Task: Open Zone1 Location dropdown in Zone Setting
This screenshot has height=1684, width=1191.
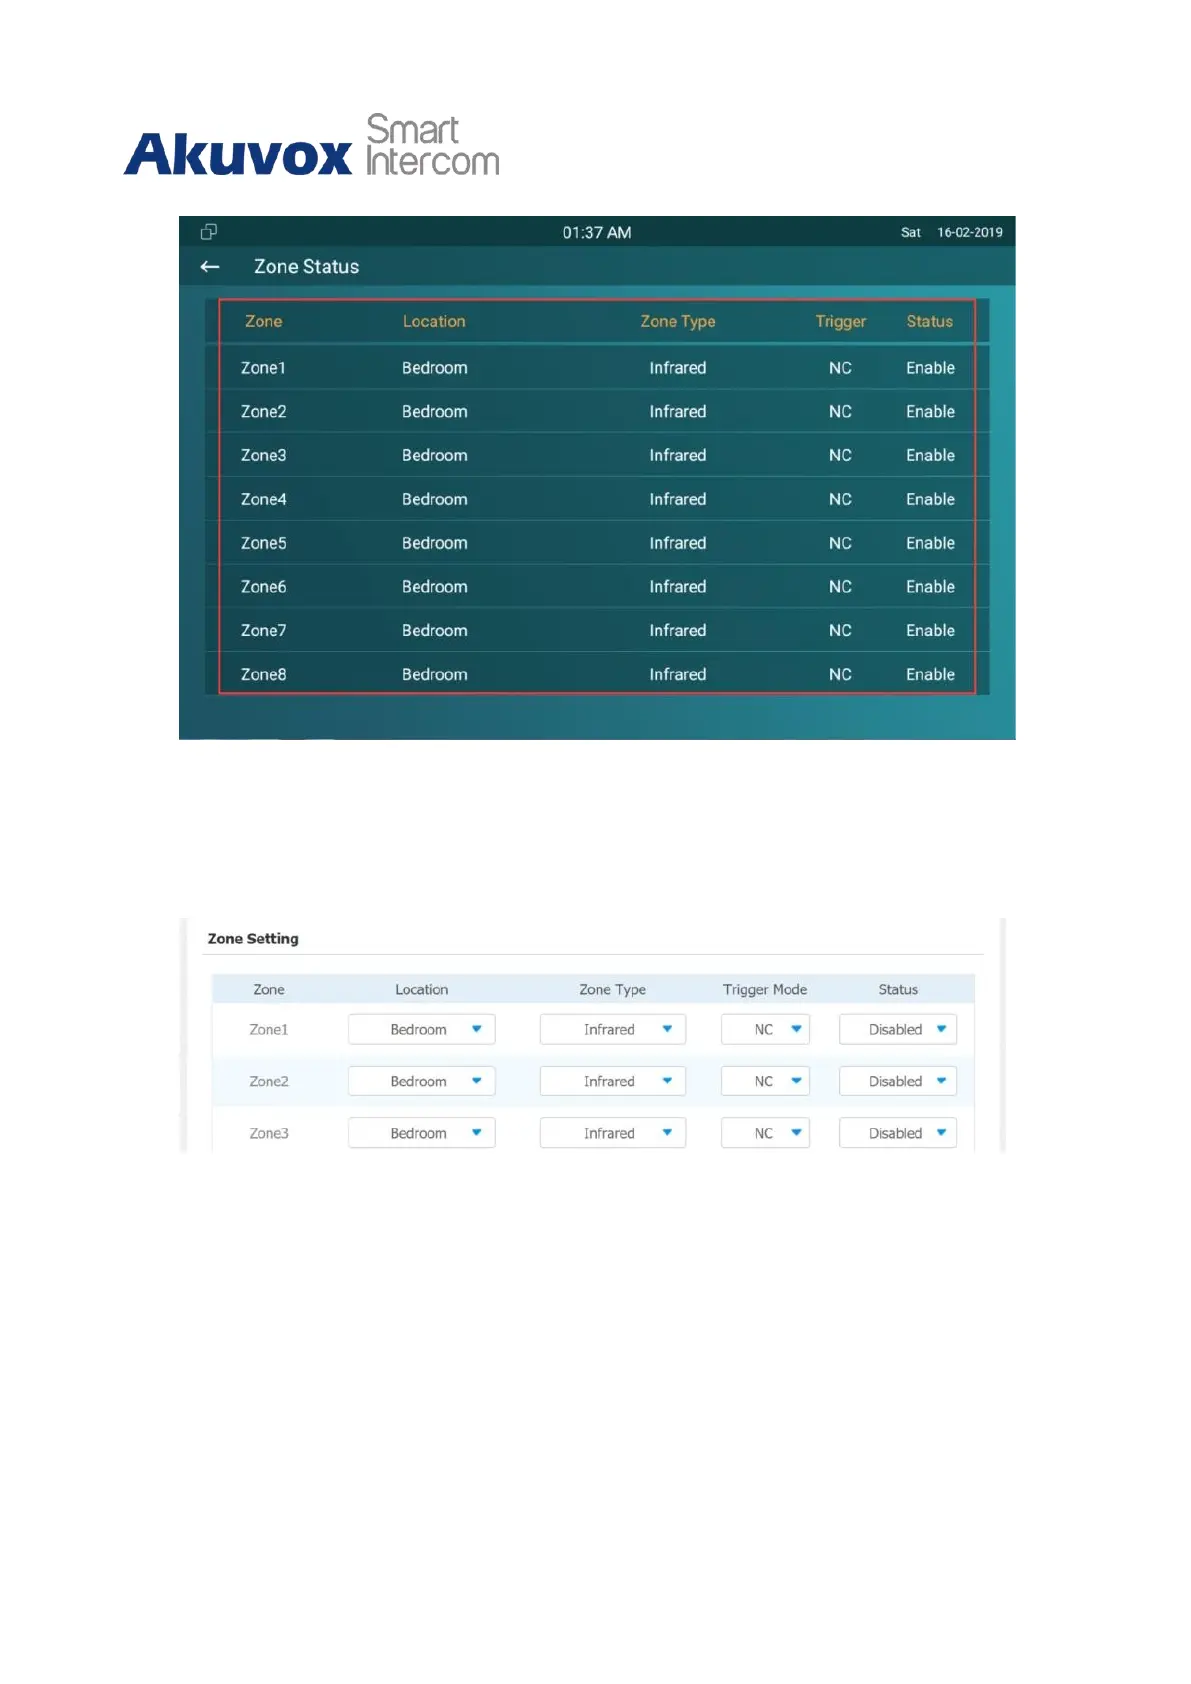Action: click(421, 1029)
